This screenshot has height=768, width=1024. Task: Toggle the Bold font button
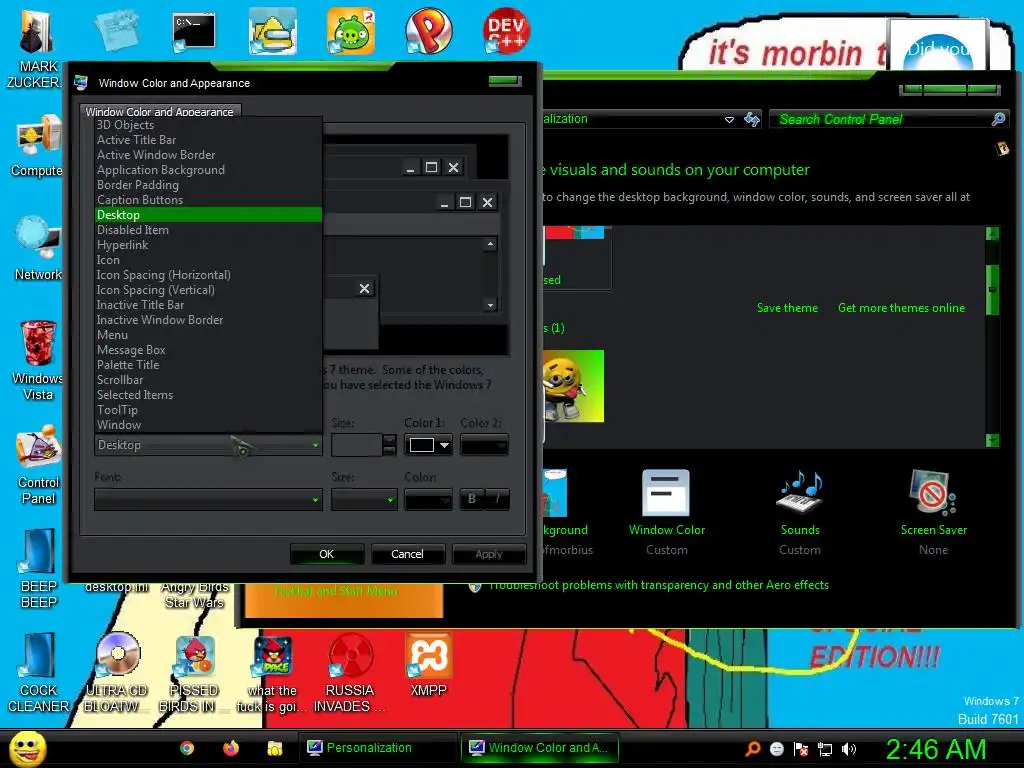472,499
